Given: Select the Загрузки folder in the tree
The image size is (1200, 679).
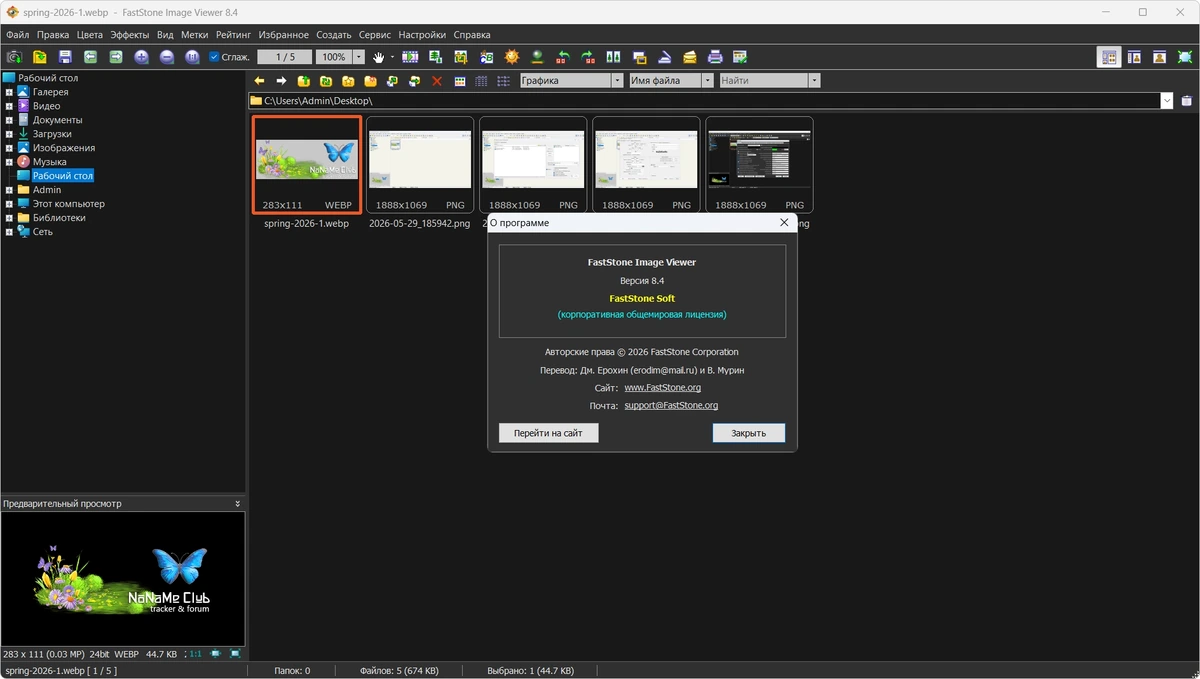Looking at the screenshot, I should pos(52,134).
